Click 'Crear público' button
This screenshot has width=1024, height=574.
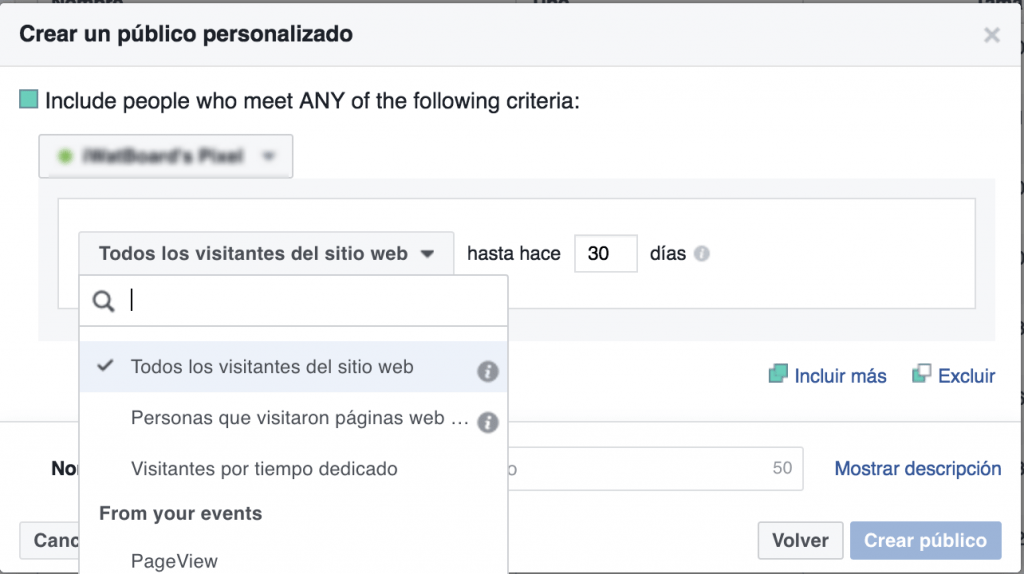coord(925,540)
